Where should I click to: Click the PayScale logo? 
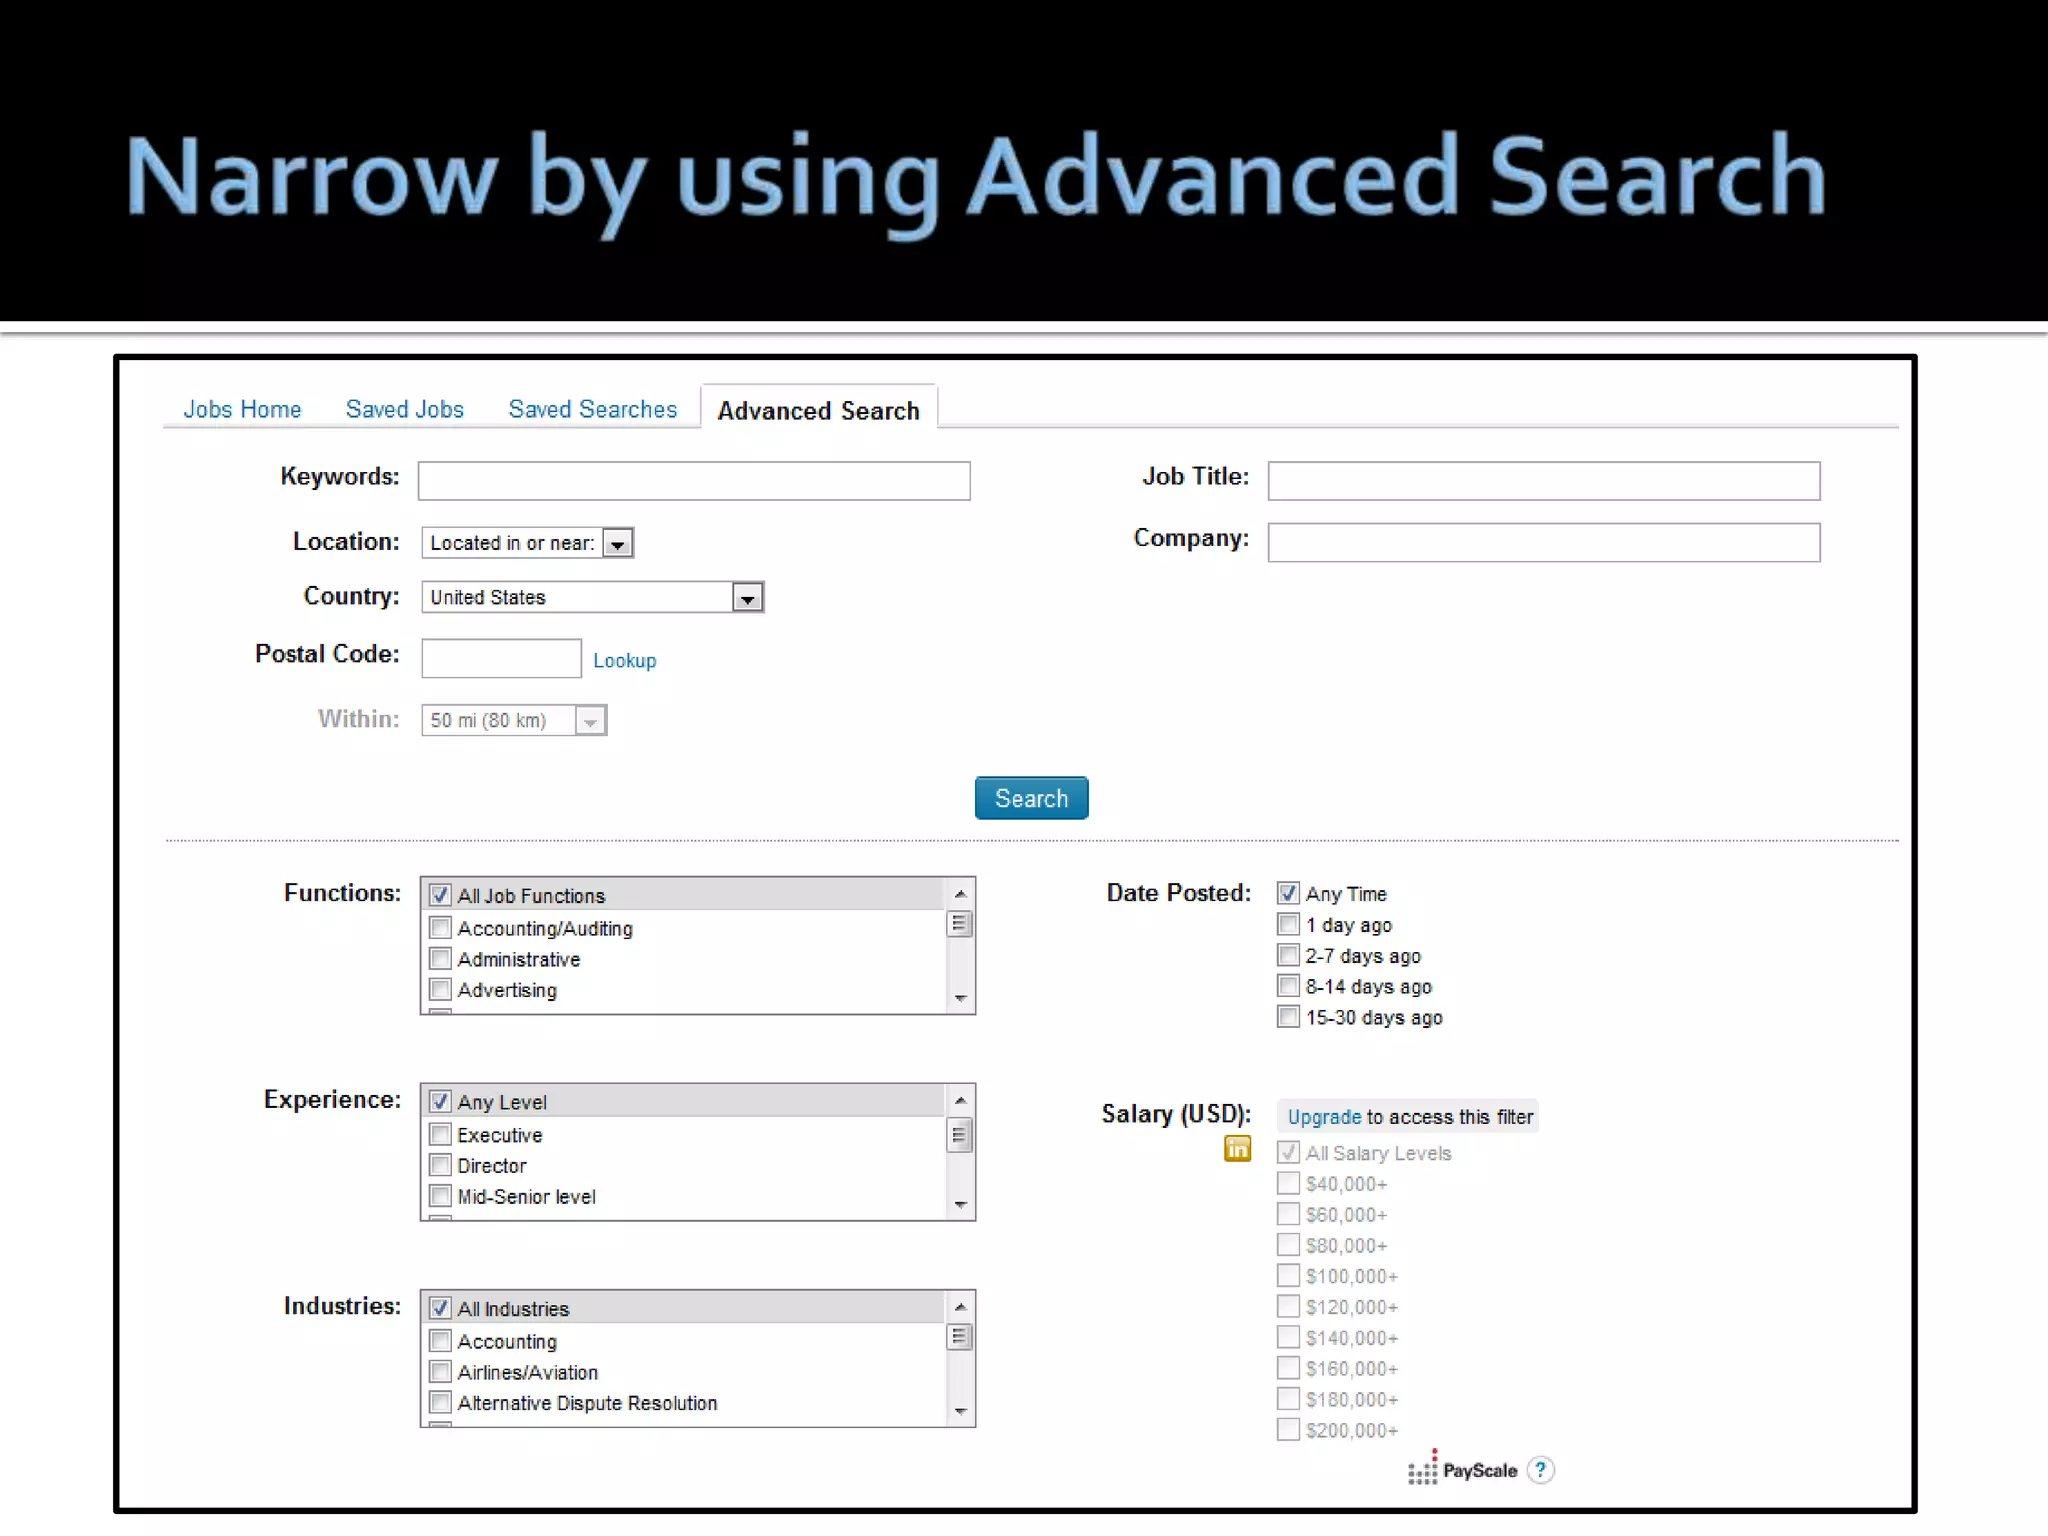tap(1463, 1470)
